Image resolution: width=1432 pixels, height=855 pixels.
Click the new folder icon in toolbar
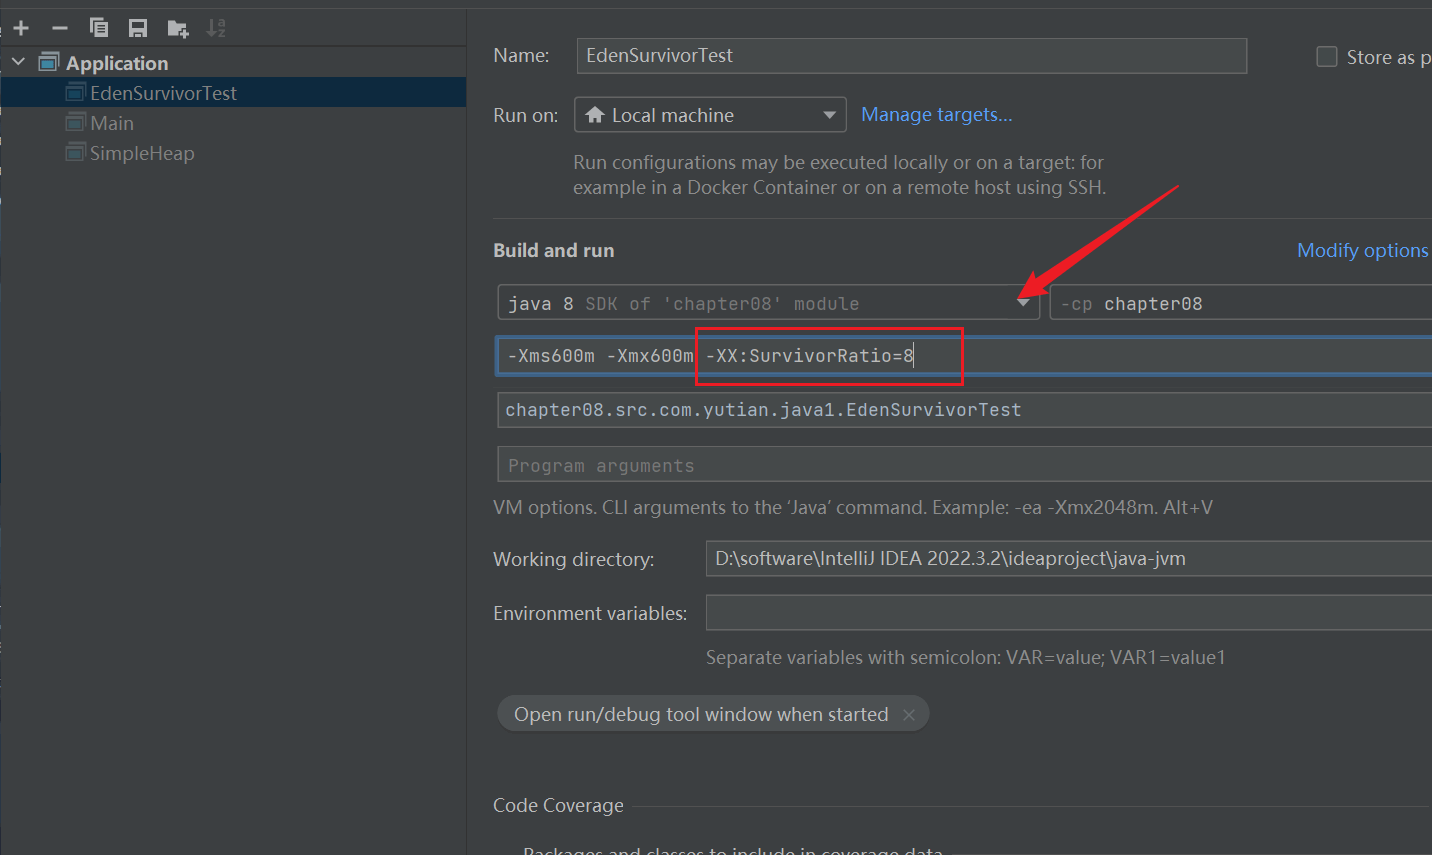click(x=178, y=28)
